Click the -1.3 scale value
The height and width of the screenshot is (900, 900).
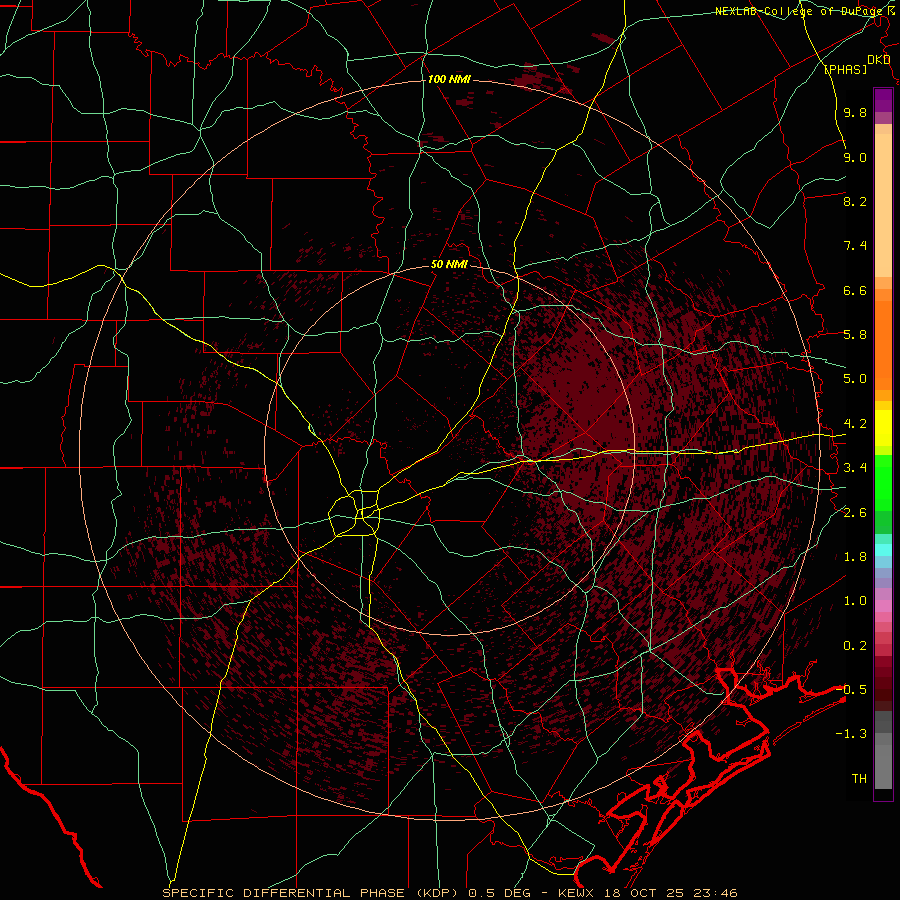point(852,735)
